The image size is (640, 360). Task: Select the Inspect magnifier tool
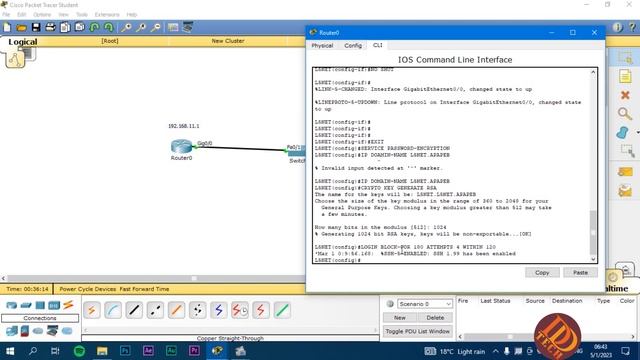624,113
